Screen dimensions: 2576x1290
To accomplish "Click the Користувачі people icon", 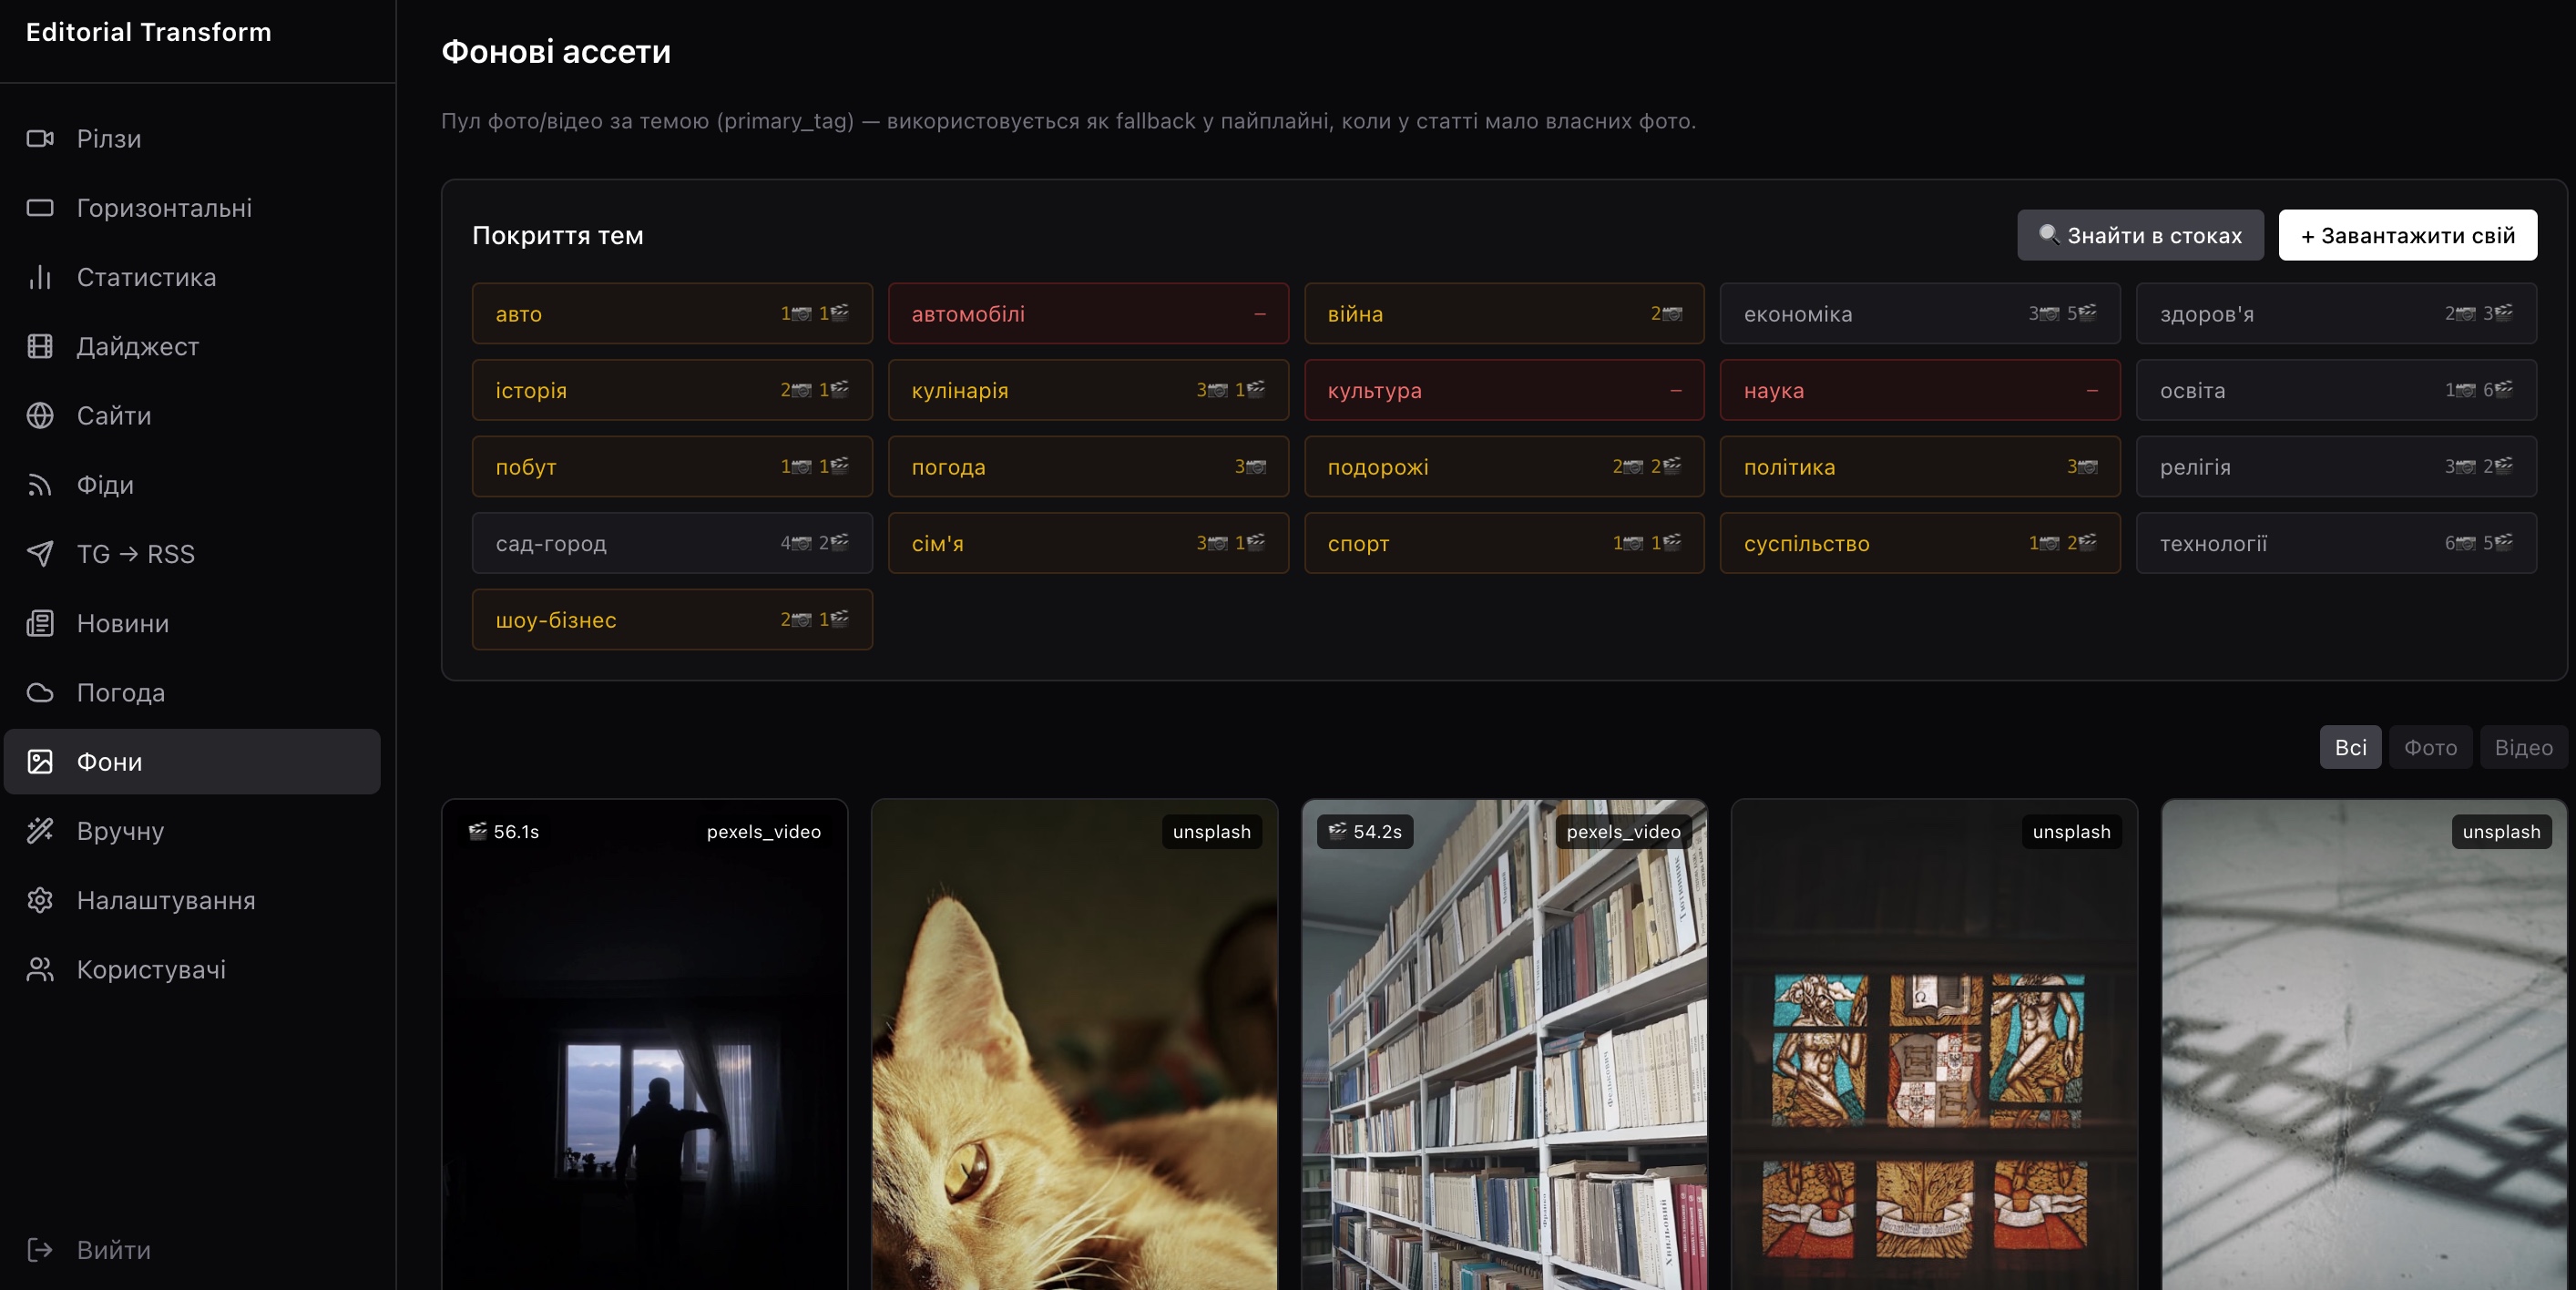I will click(40, 969).
